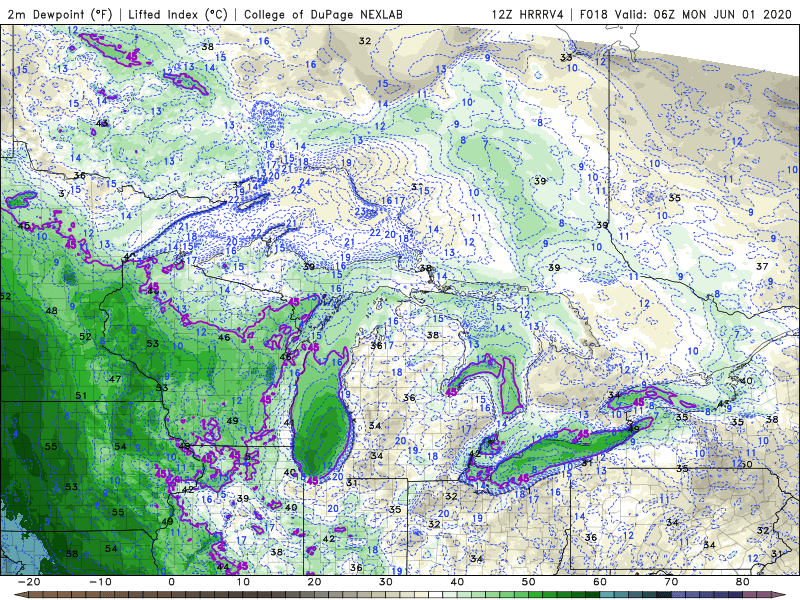Click the black dewpoint value "58" on the map
This screenshot has width=800, height=600.
coord(71,554)
